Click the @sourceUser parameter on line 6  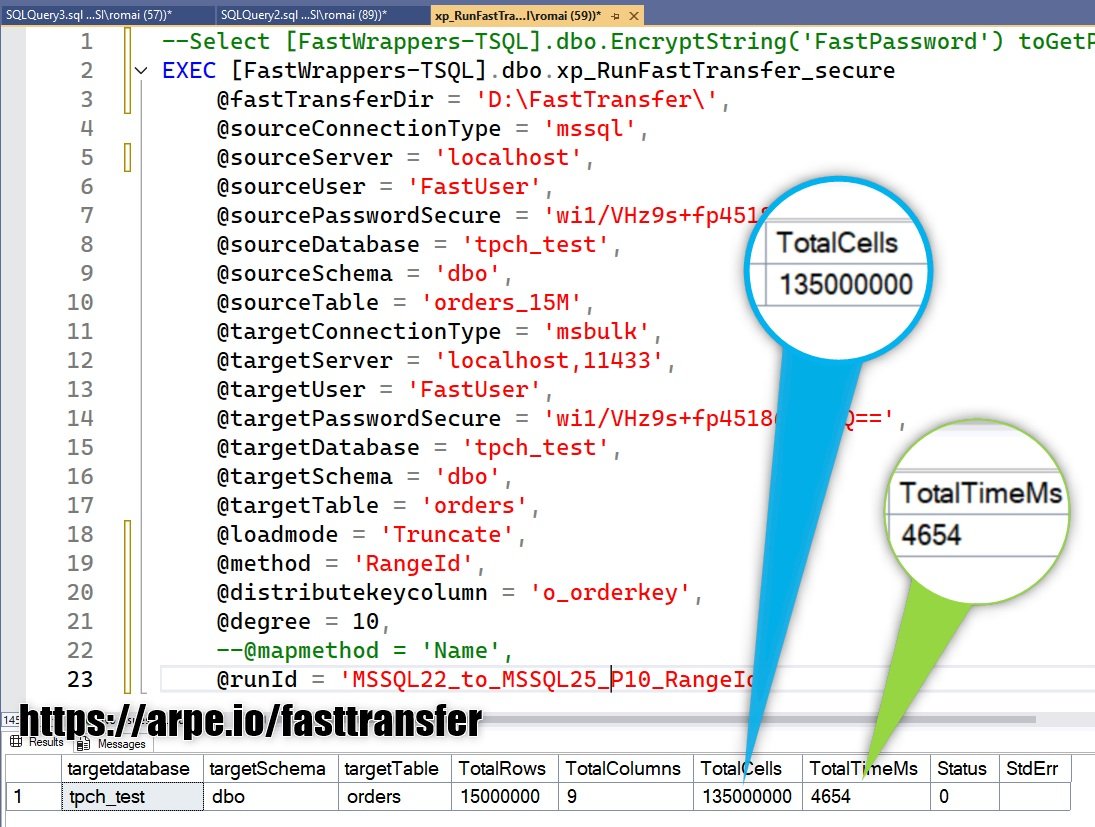pyautogui.click(x=291, y=186)
